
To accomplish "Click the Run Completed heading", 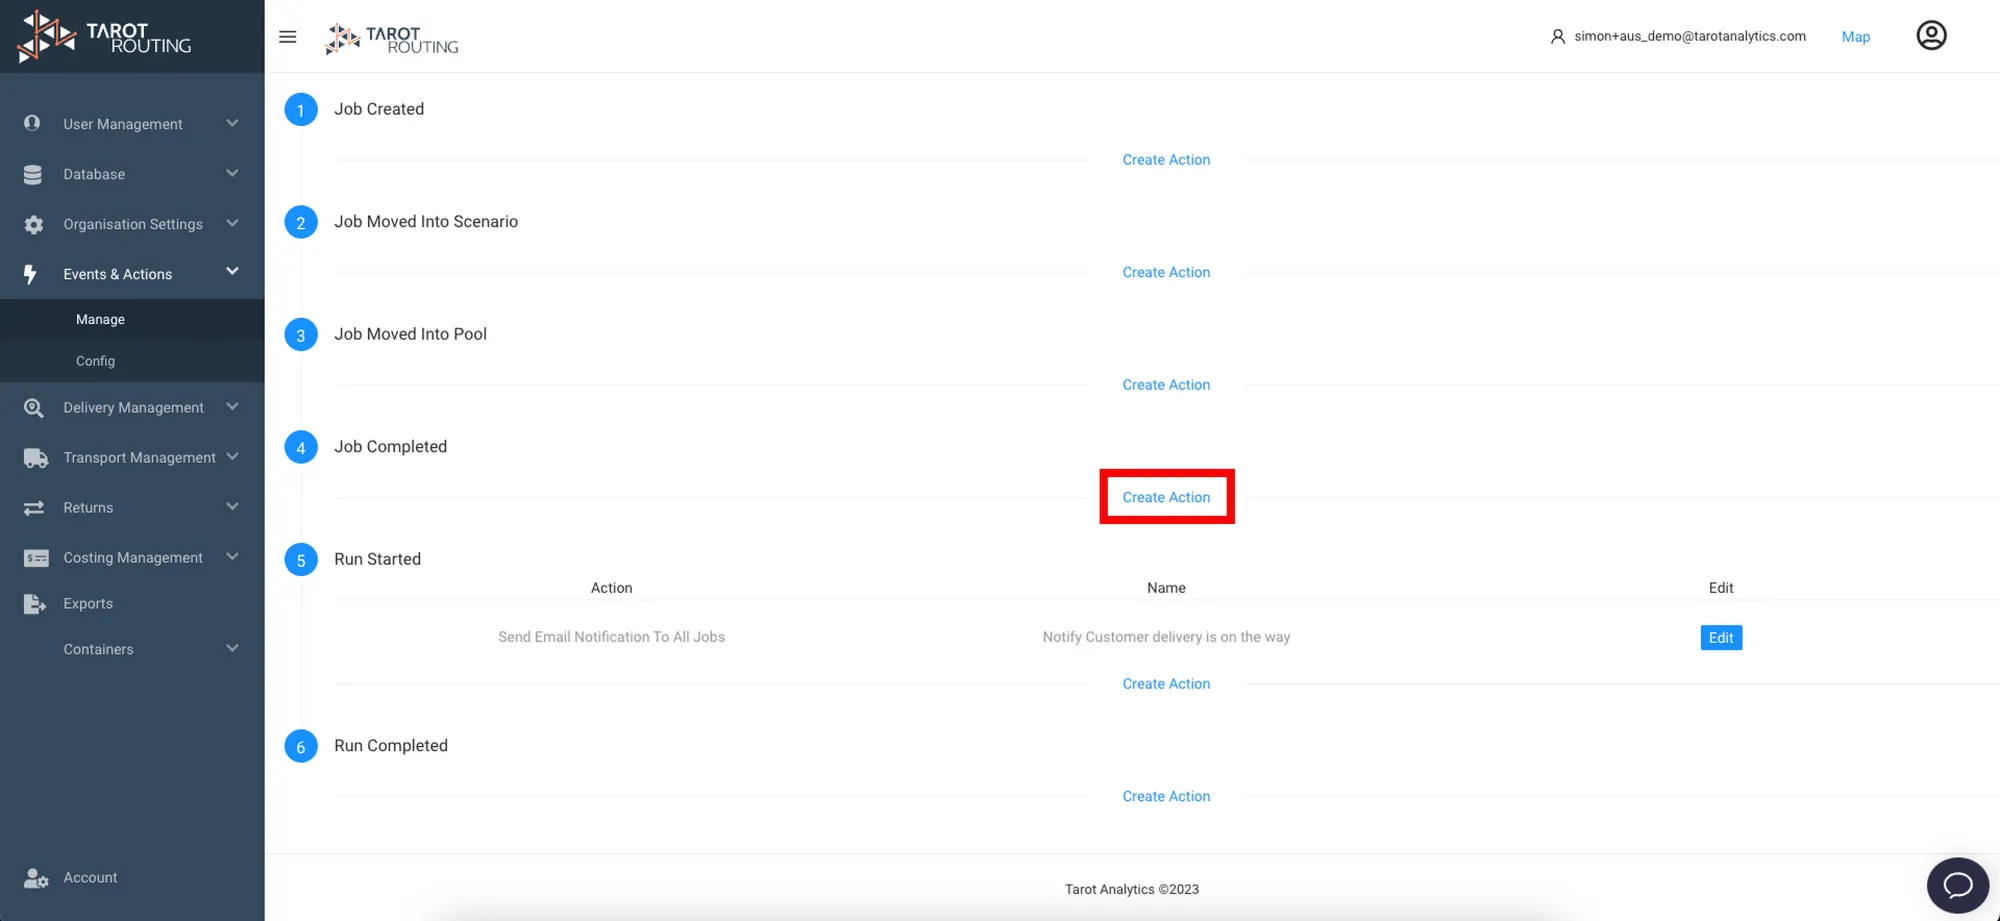I will pos(391,745).
